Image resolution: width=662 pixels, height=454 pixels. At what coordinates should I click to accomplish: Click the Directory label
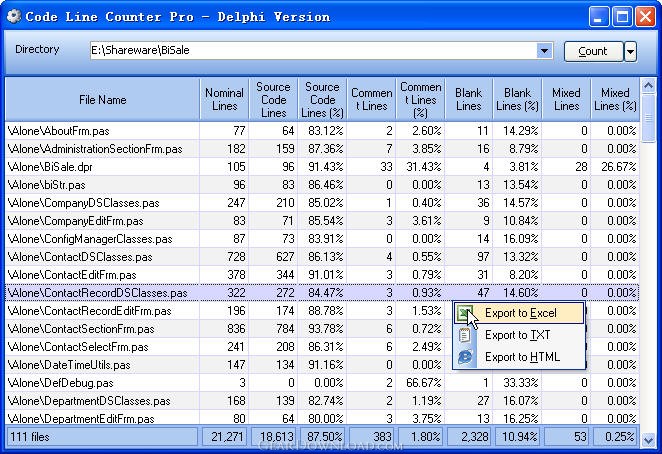tap(37, 49)
